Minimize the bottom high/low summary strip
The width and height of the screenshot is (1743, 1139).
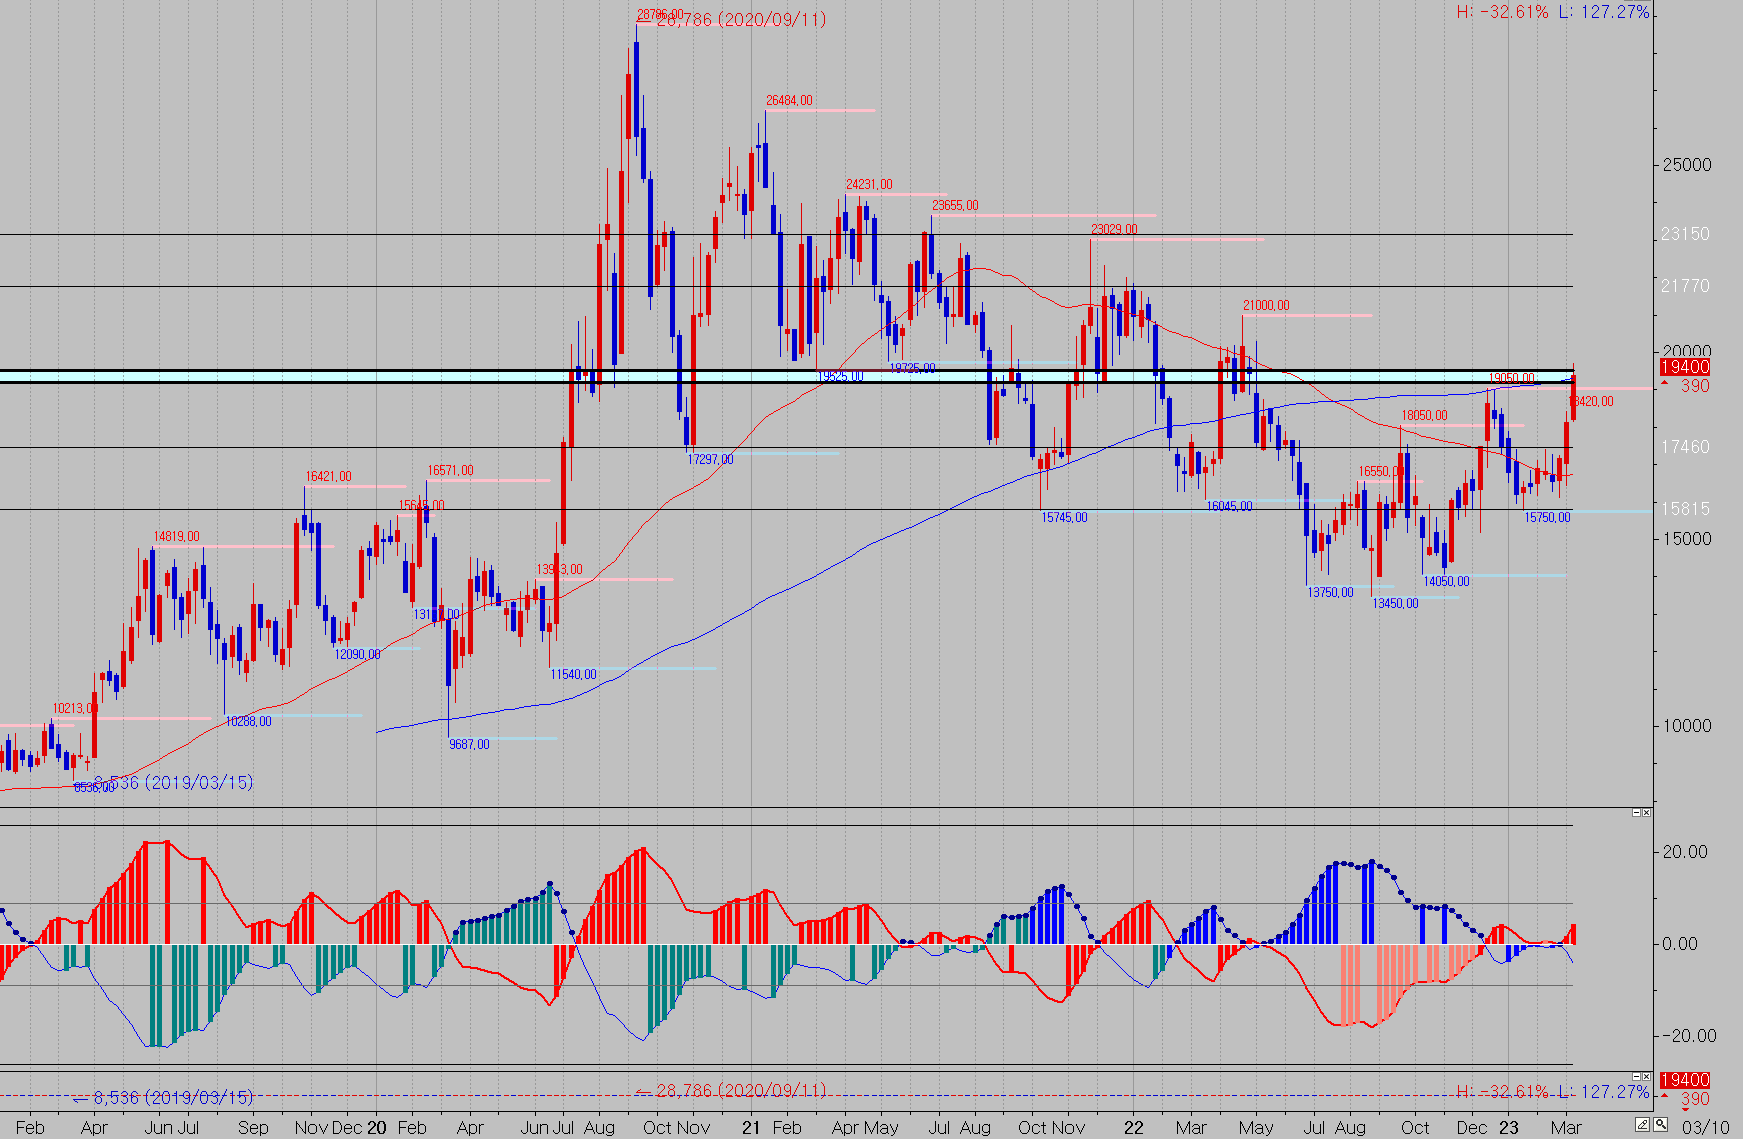pyautogui.click(x=1637, y=1076)
